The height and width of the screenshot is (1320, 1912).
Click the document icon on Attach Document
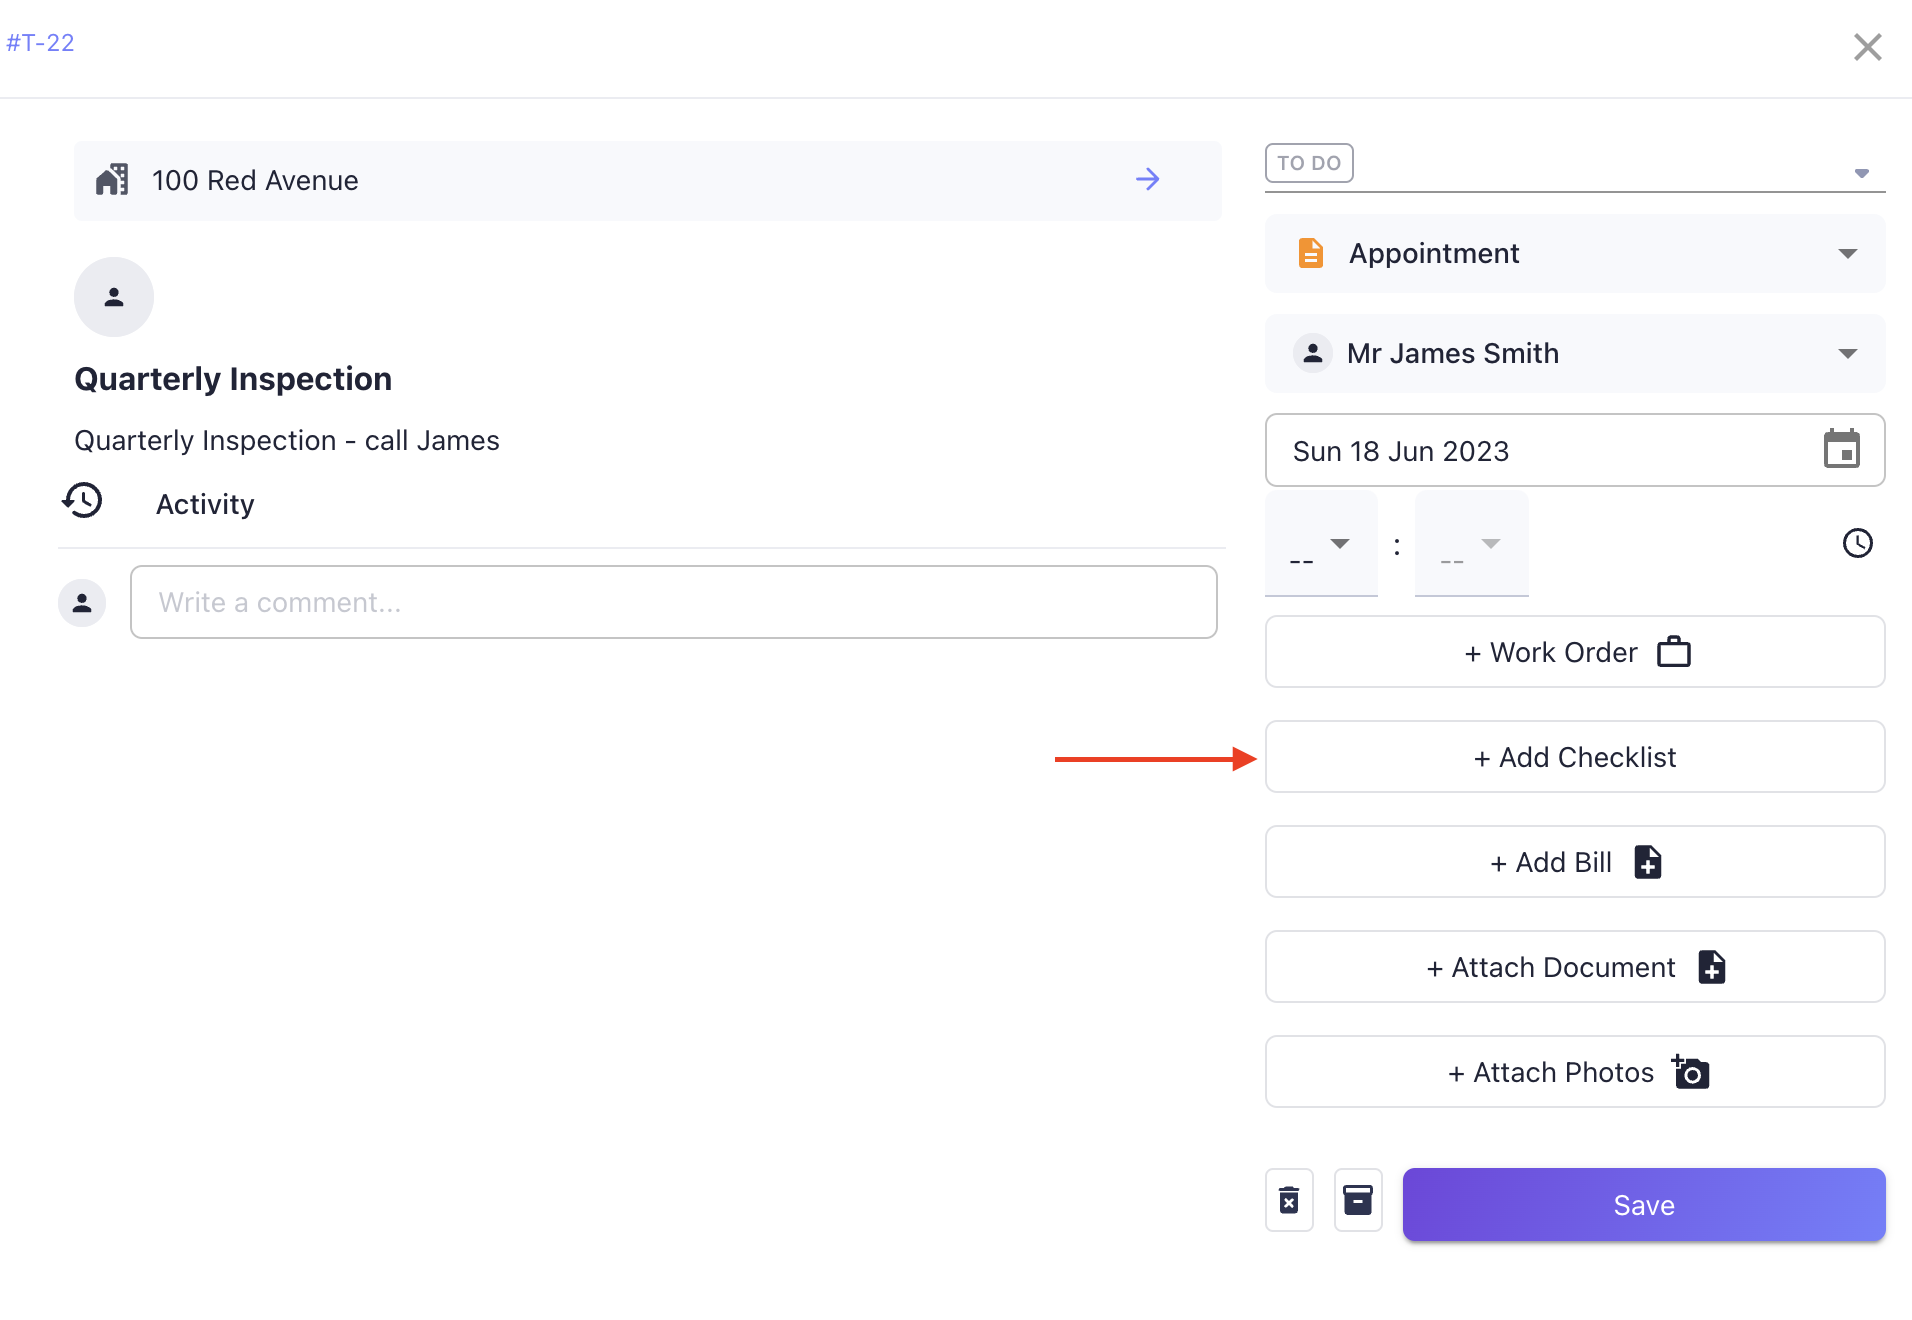click(x=1711, y=967)
